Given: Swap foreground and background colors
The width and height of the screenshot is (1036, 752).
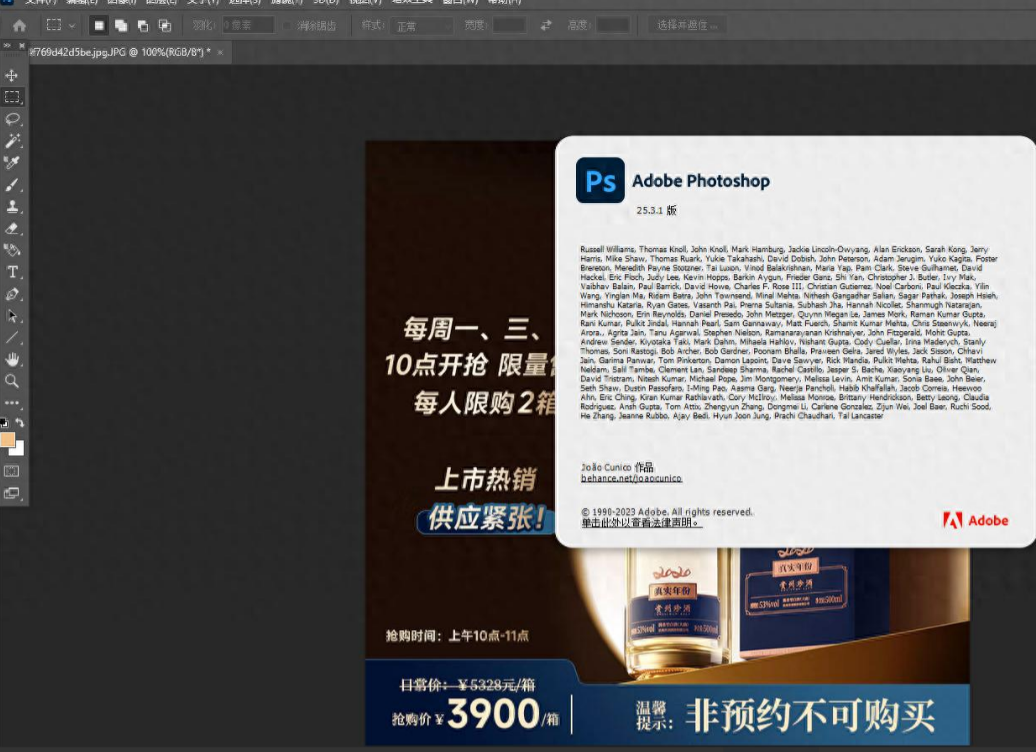Looking at the screenshot, I should coord(20,422).
